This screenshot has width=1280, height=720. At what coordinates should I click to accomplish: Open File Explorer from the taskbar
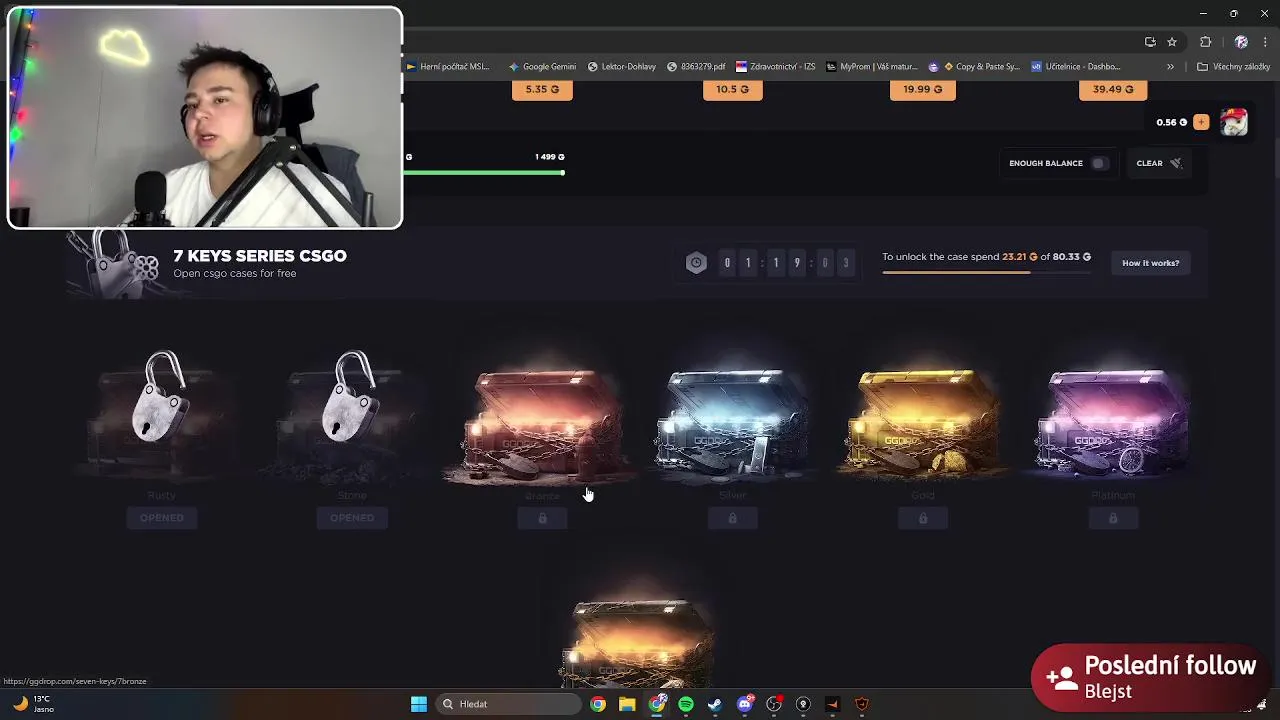(x=627, y=704)
